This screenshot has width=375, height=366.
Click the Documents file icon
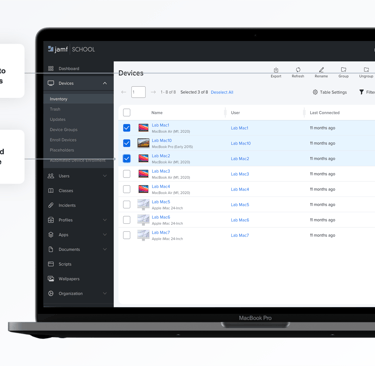51,249
